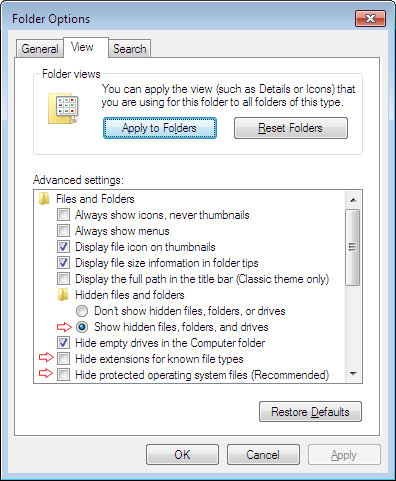Viewport: 396px width, 481px height.
Task: Select Don't show hidden files, folders, or drives
Action: tap(82, 311)
